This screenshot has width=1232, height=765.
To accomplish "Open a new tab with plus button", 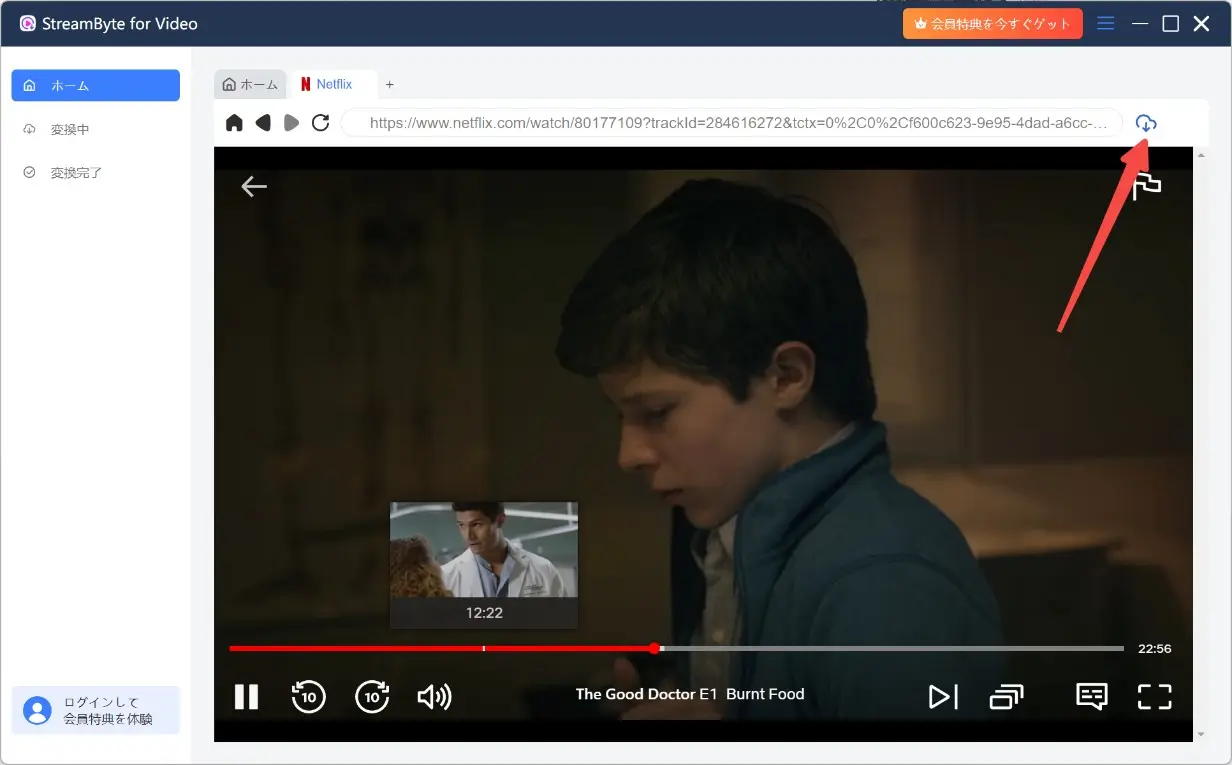I will (390, 85).
